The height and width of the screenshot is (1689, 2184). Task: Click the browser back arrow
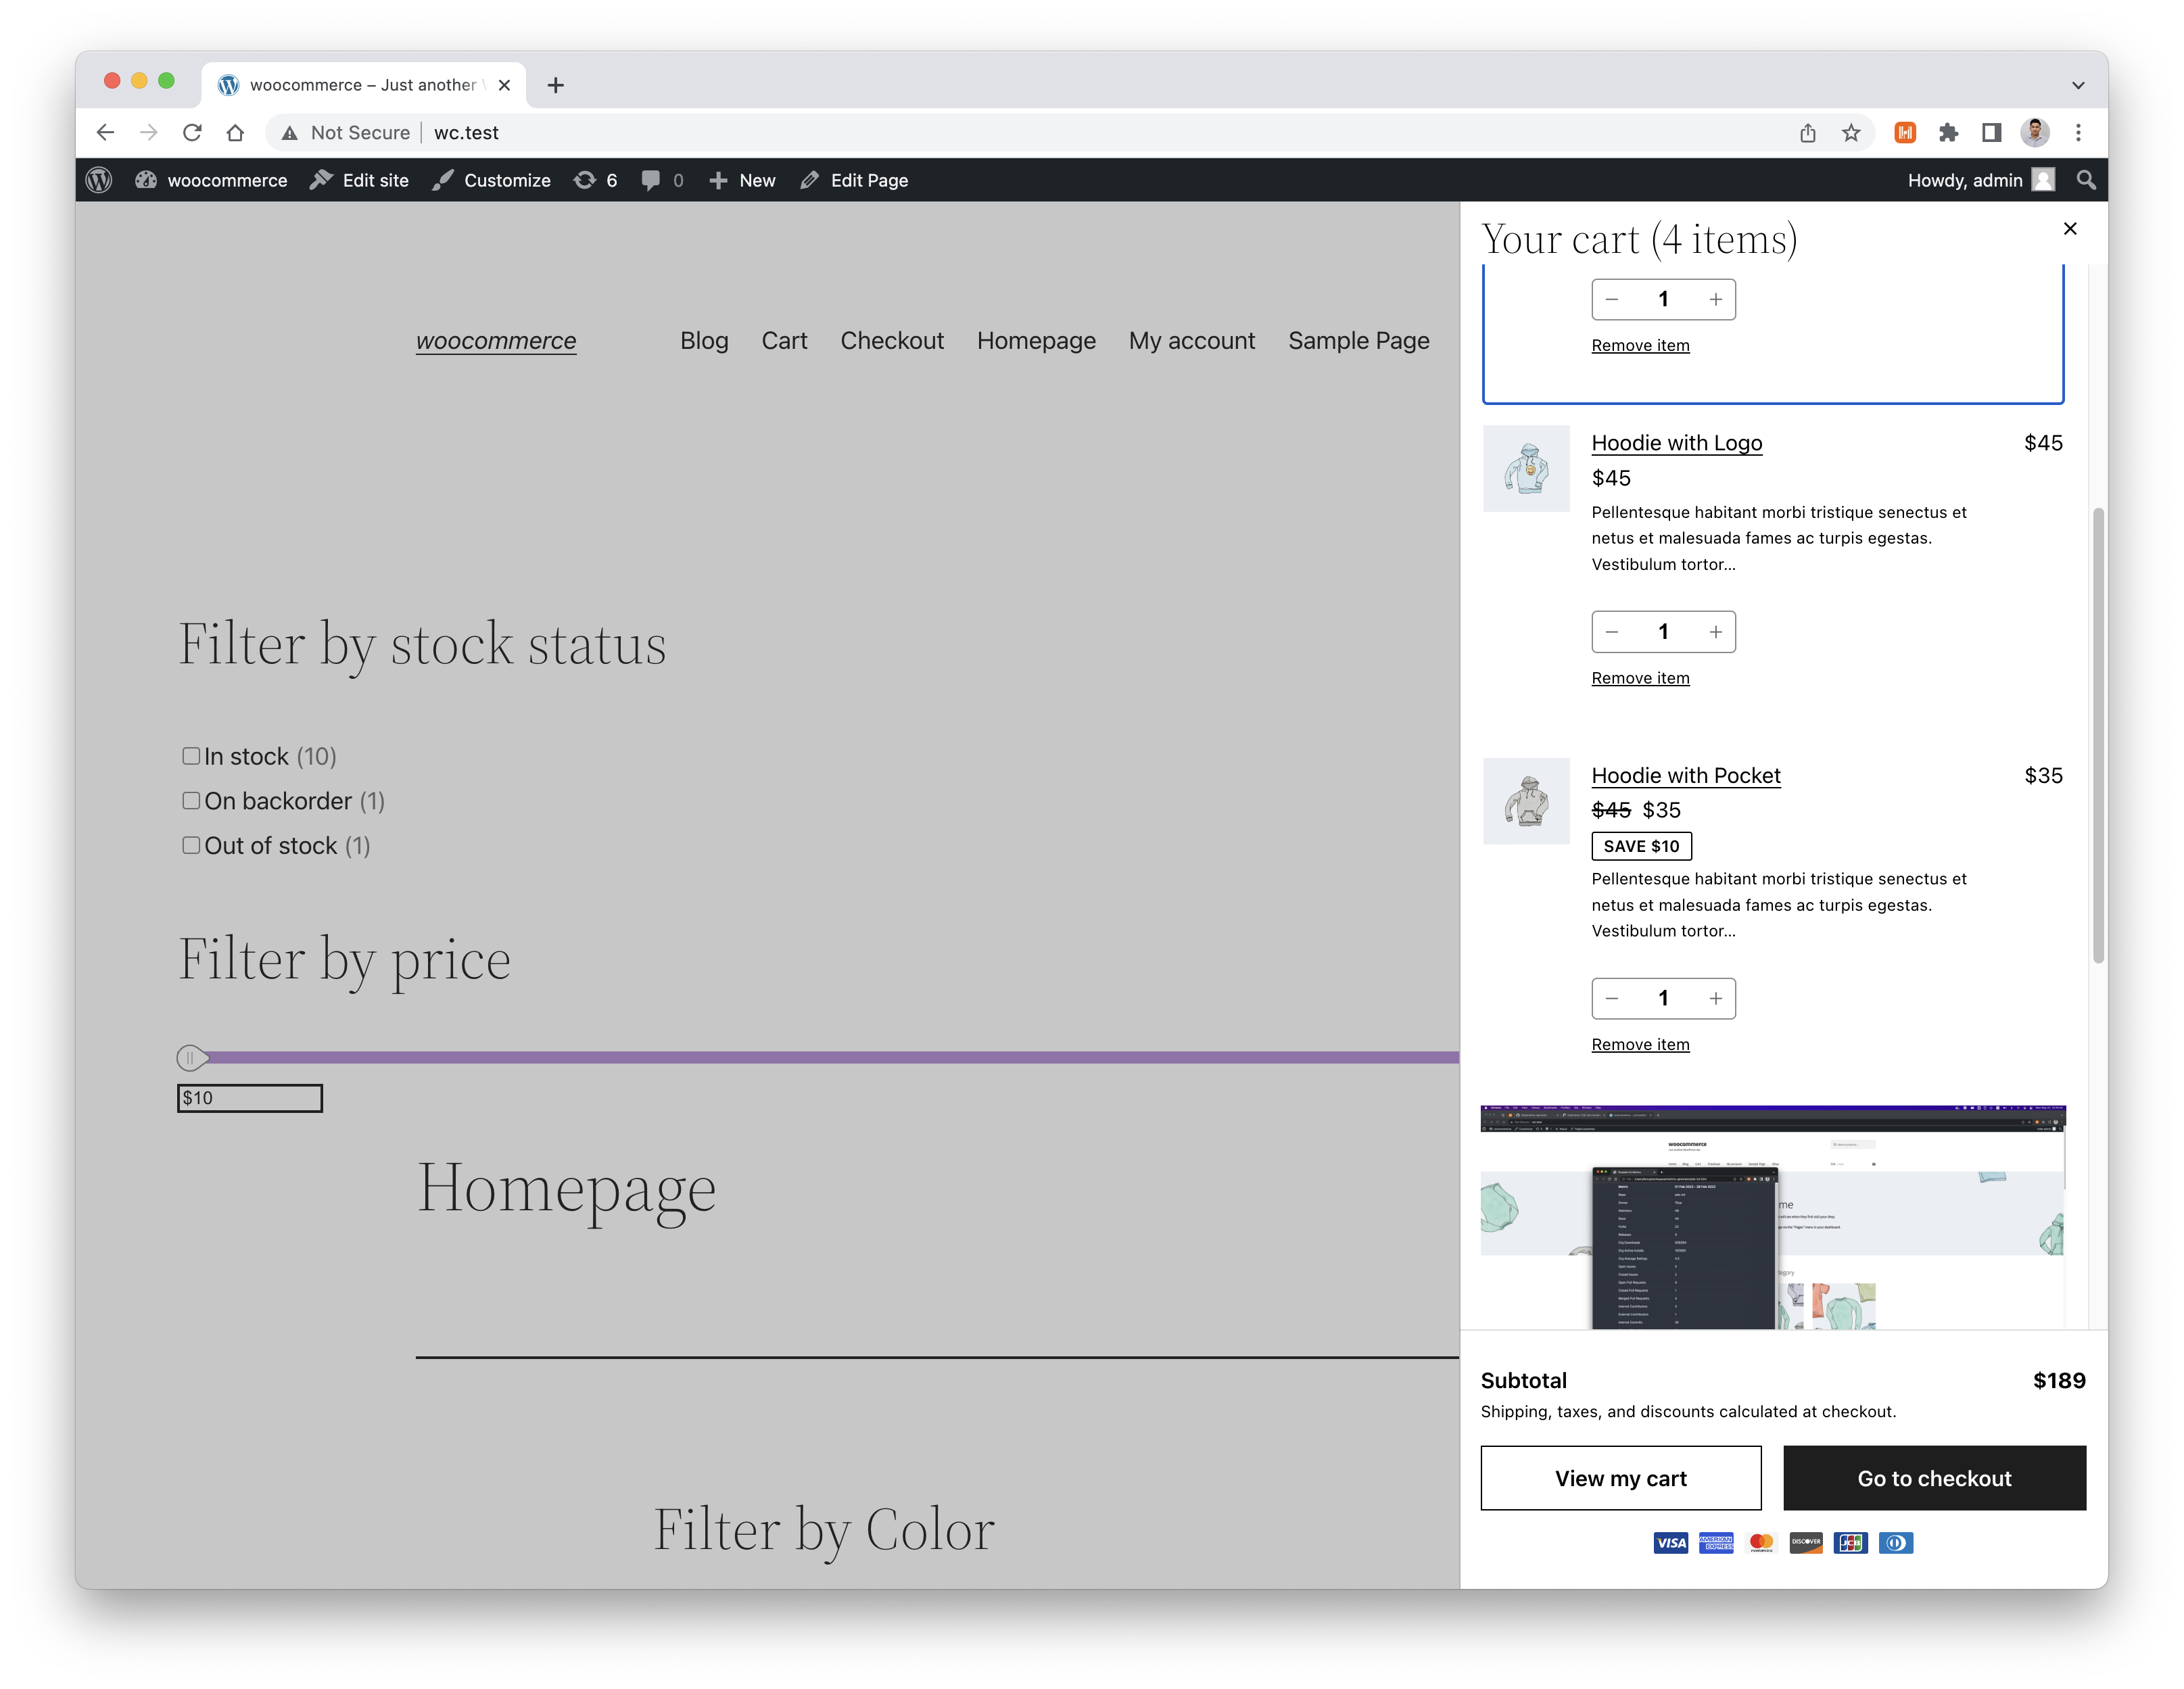click(105, 132)
